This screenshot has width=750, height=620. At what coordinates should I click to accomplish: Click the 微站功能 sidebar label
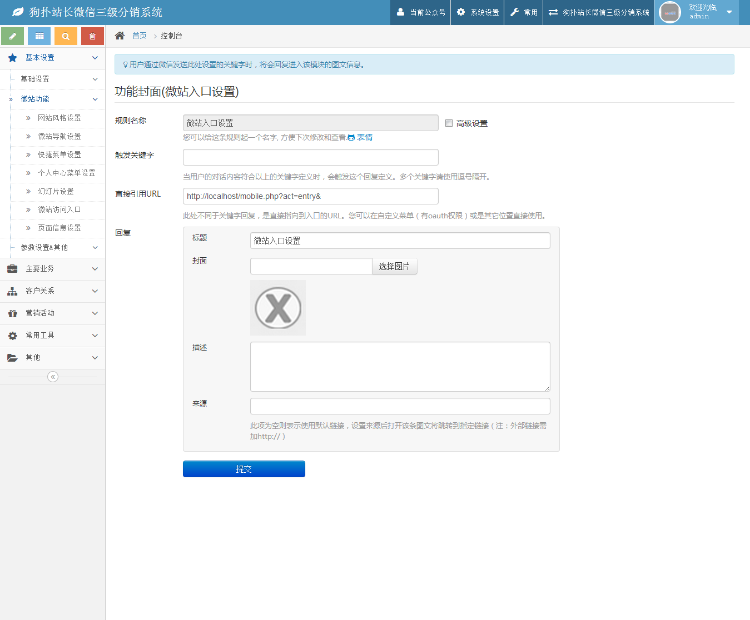pyautogui.click(x=35, y=99)
